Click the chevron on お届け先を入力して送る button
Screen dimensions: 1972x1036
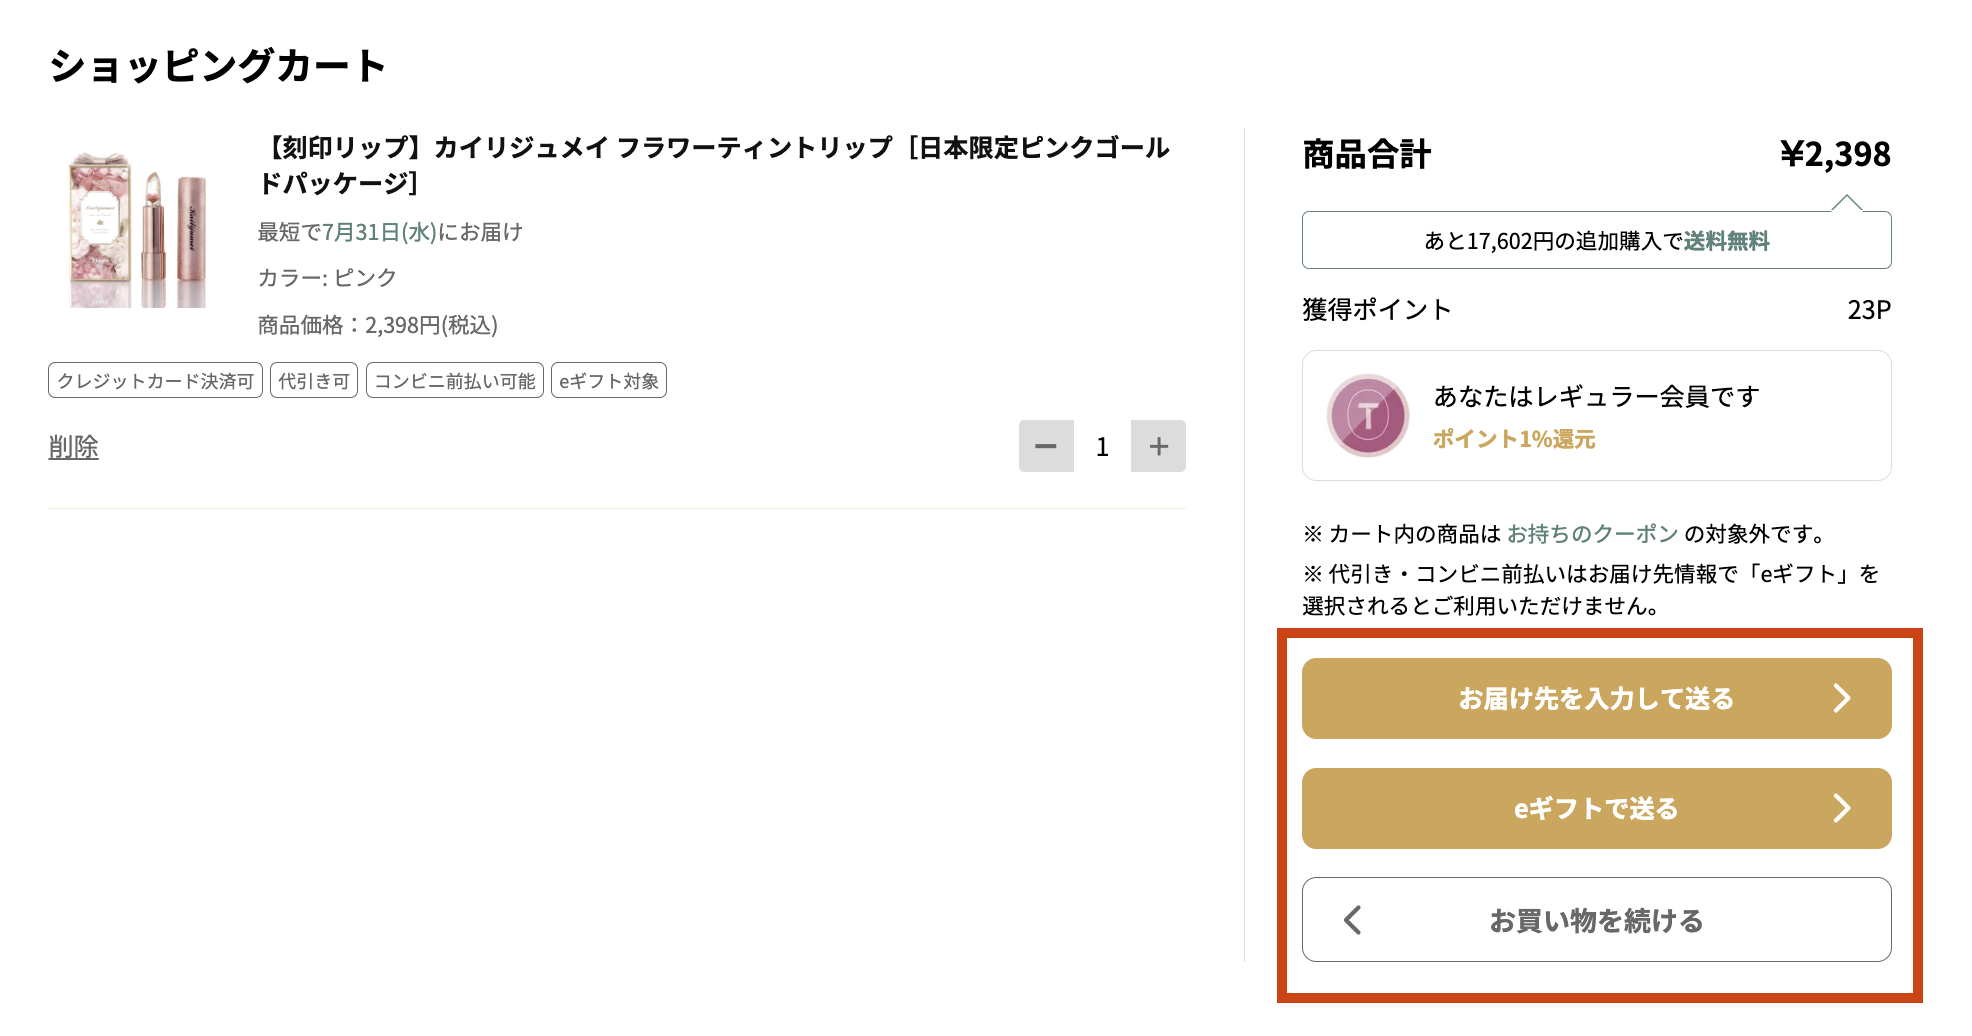(x=1843, y=698)
